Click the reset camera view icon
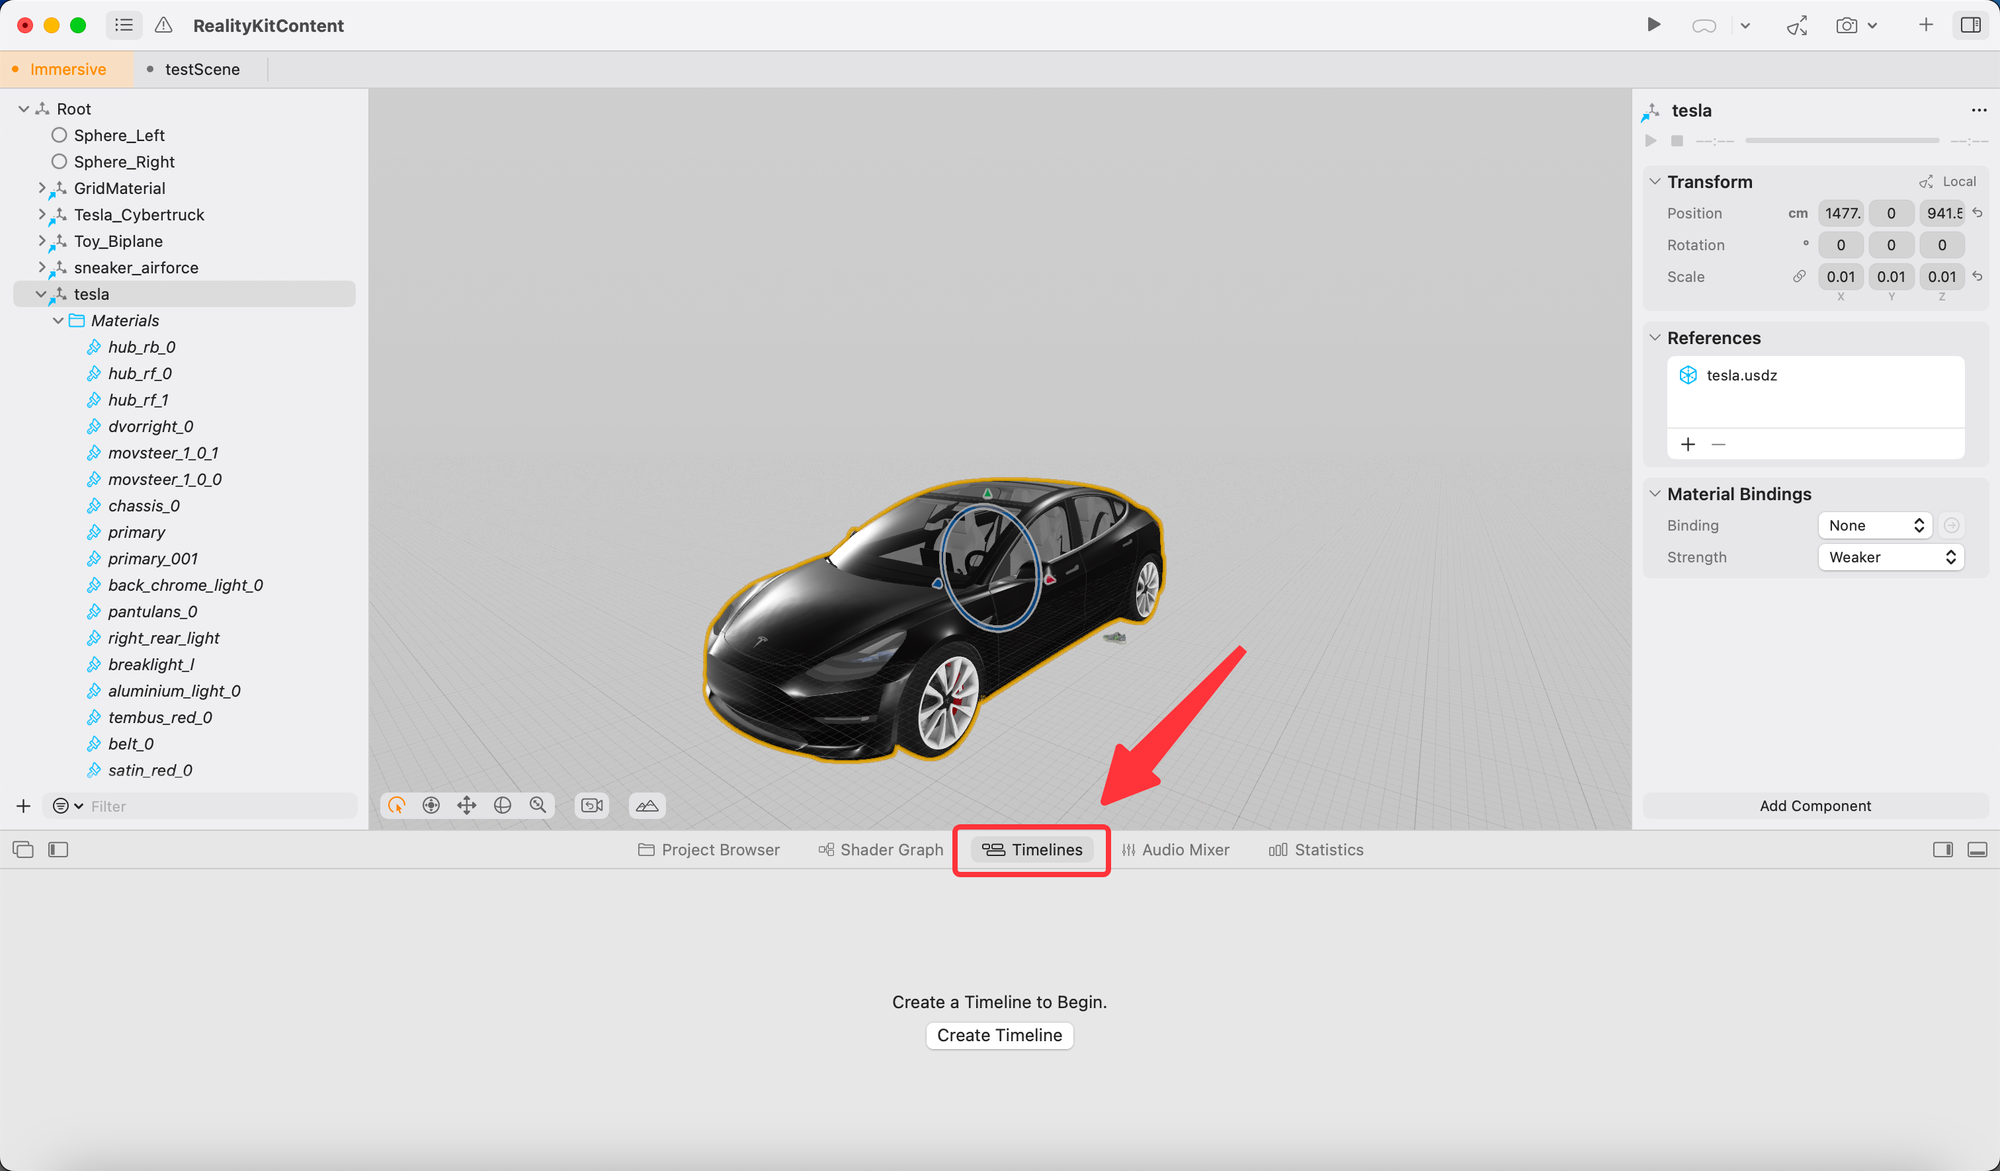The image size is (2000, 1171). tap(593, 806)
